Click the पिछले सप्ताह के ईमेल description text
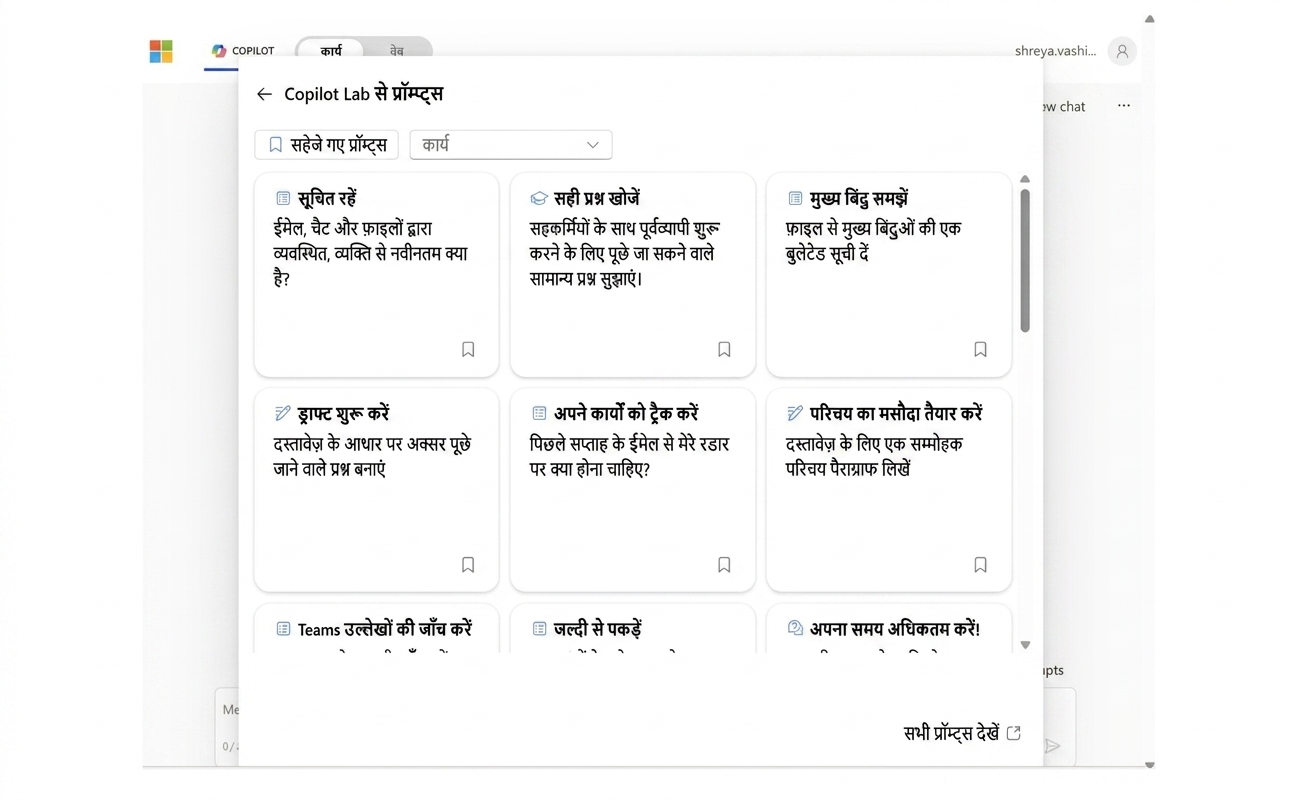 click(x=629, y=456)
